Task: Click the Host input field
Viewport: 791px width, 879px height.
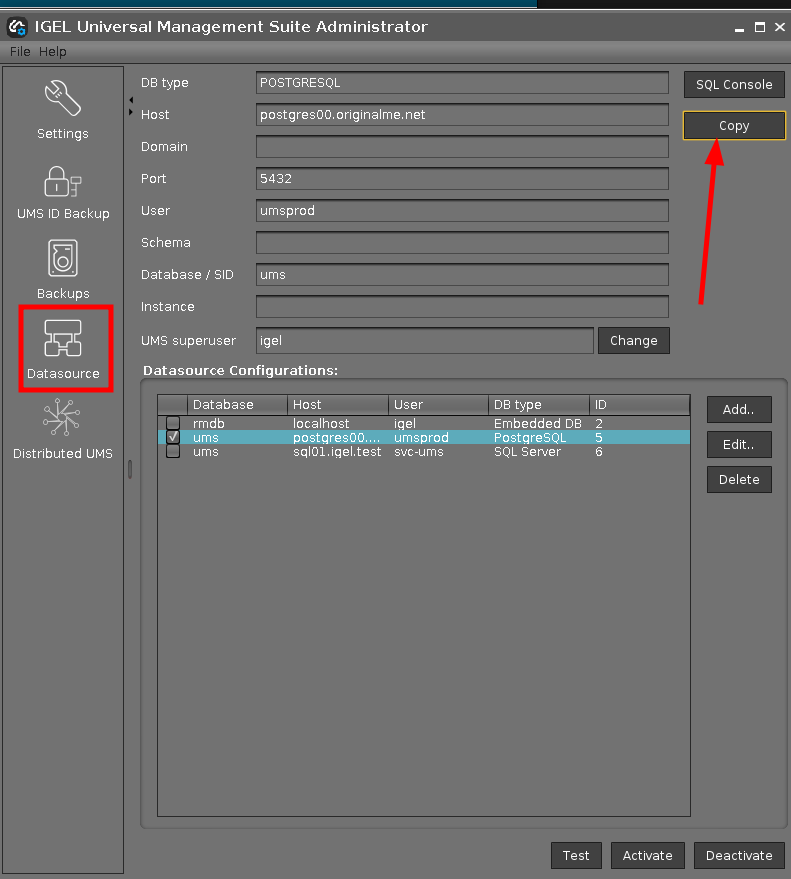Action: tap(462, 115)
